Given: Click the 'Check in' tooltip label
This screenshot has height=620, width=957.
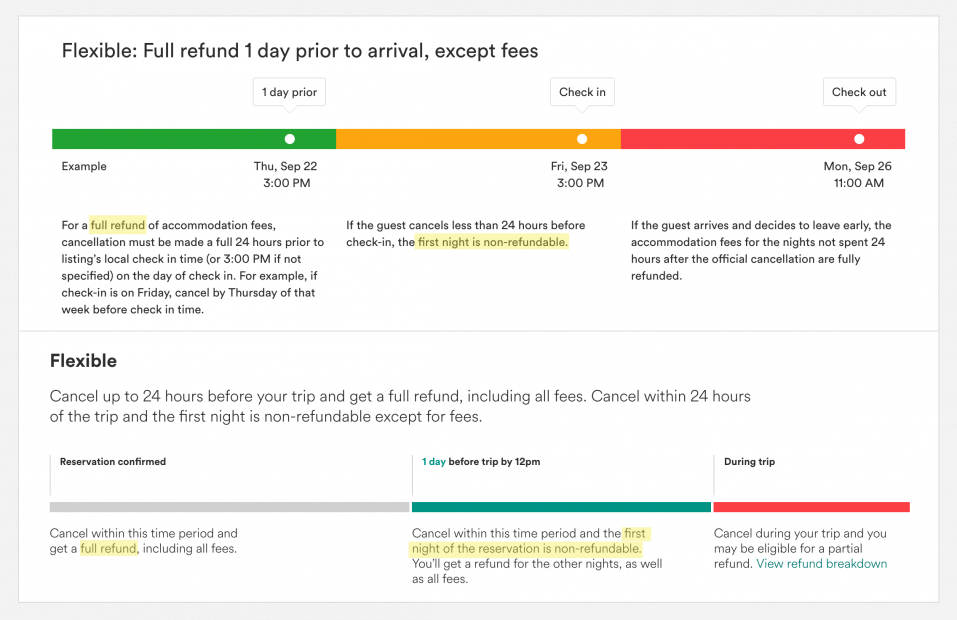Looking at the screenshot, I should coord(582,92).
